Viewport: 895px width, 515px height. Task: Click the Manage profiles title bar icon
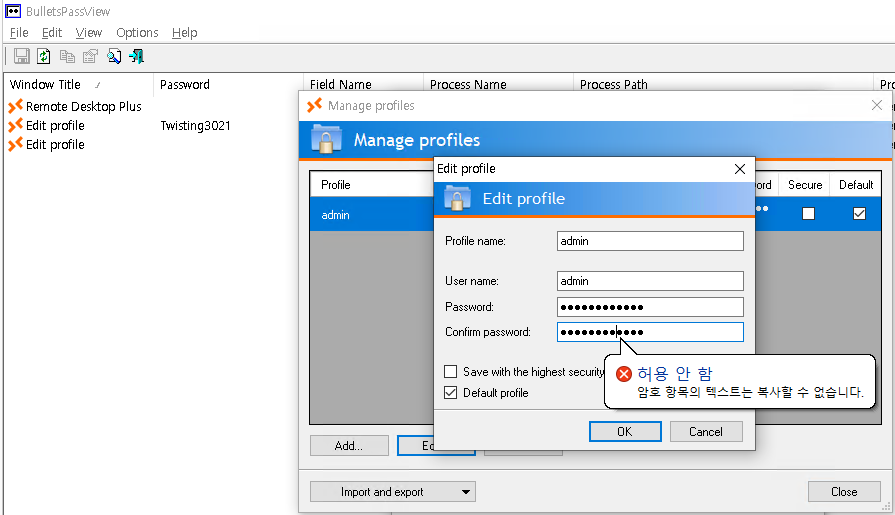coord(315,105)
